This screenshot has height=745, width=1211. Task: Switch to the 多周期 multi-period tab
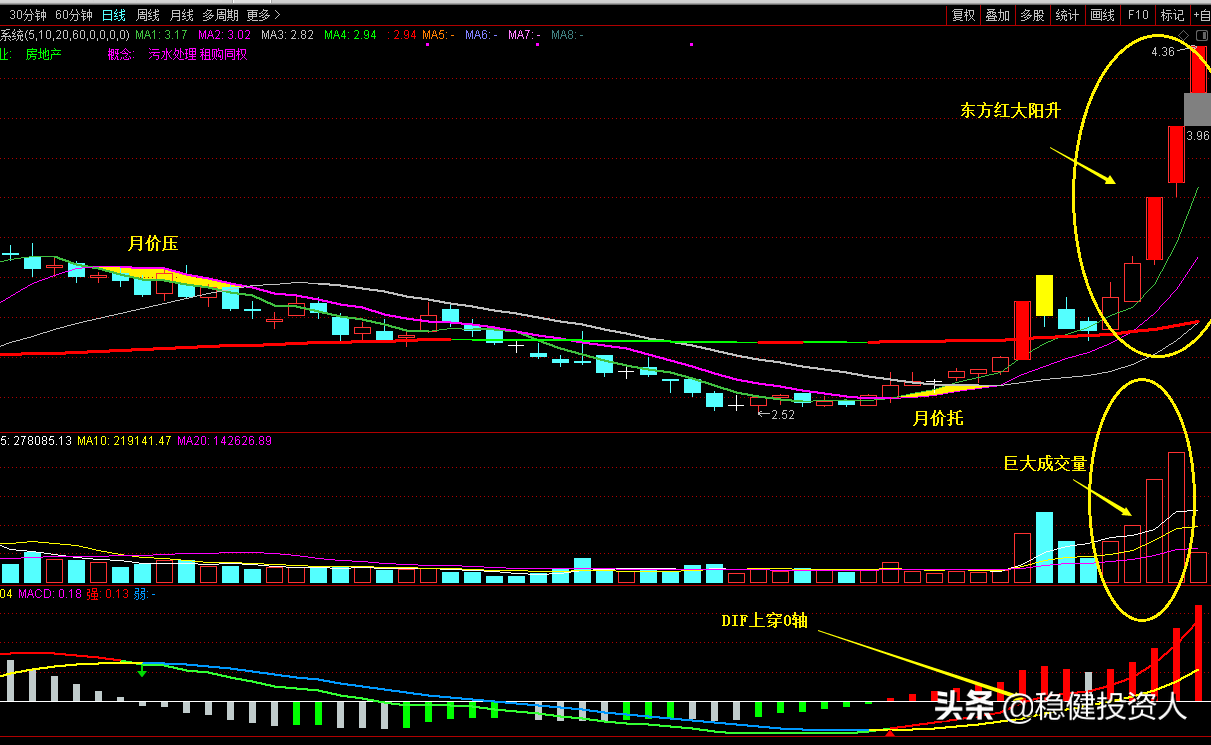tap(220, 15)
